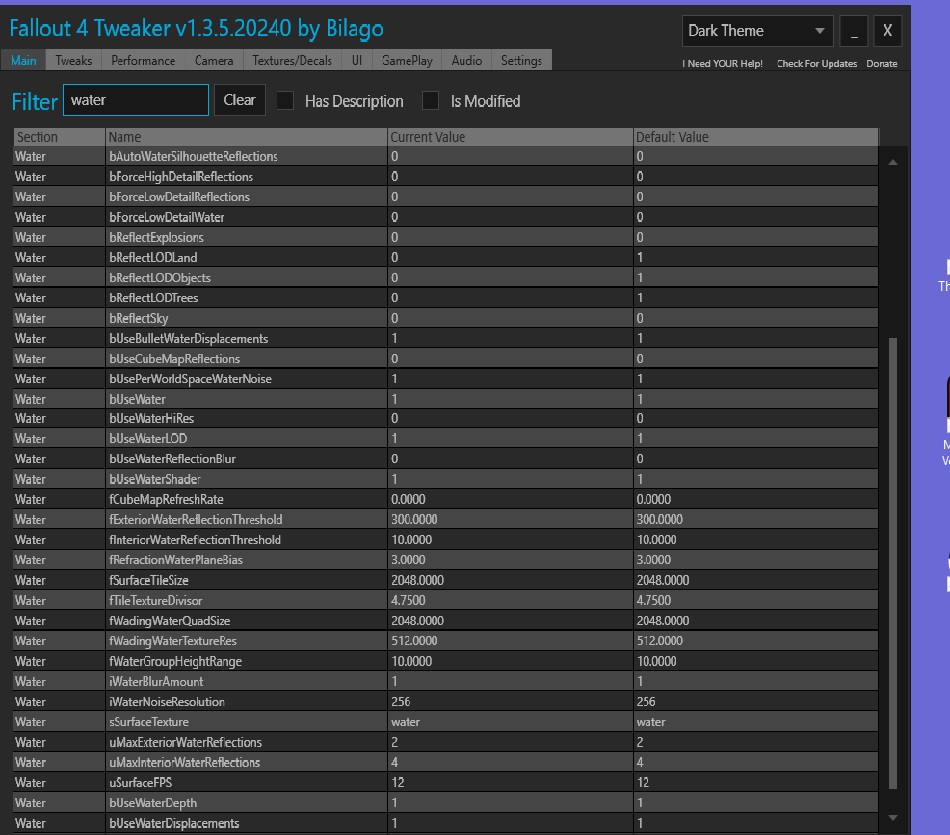Select the Audio tab
This screenshot has height=835, width=950.
coord(467,61)
